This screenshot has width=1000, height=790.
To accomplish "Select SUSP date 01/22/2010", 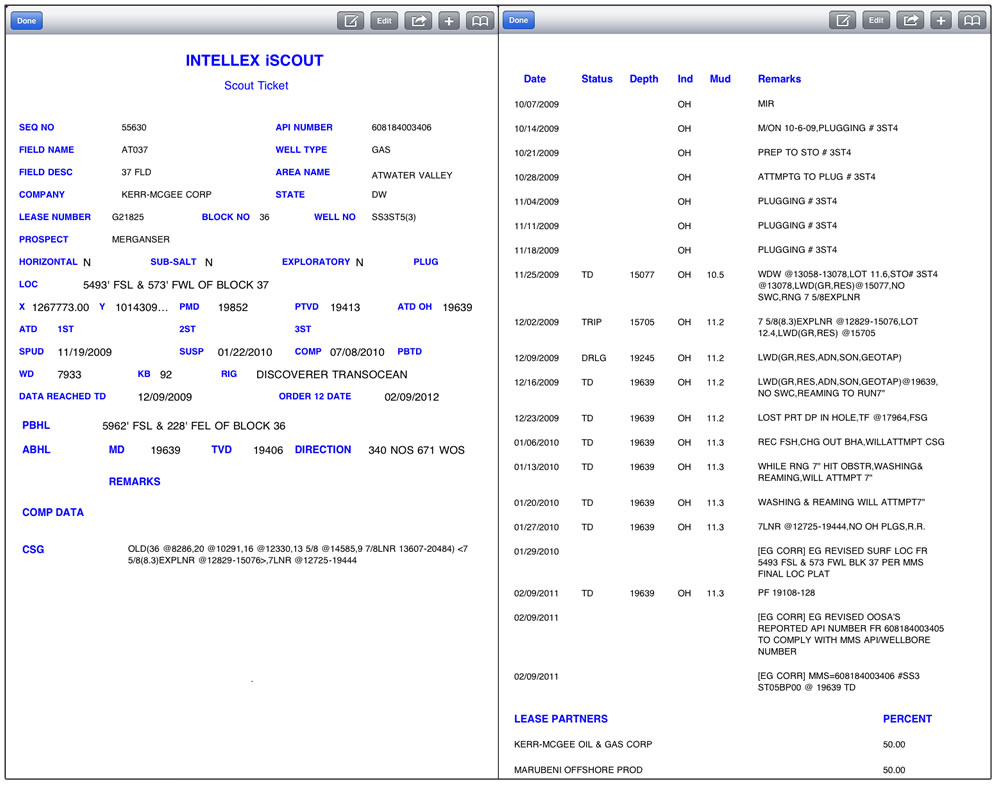I will [245, 352].
